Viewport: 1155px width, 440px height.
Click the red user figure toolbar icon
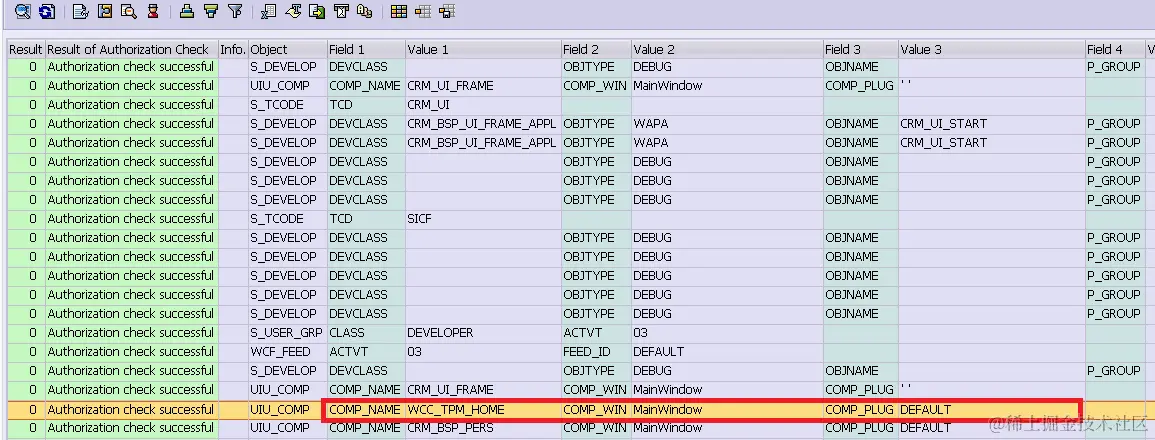click(x=152, y=11)
